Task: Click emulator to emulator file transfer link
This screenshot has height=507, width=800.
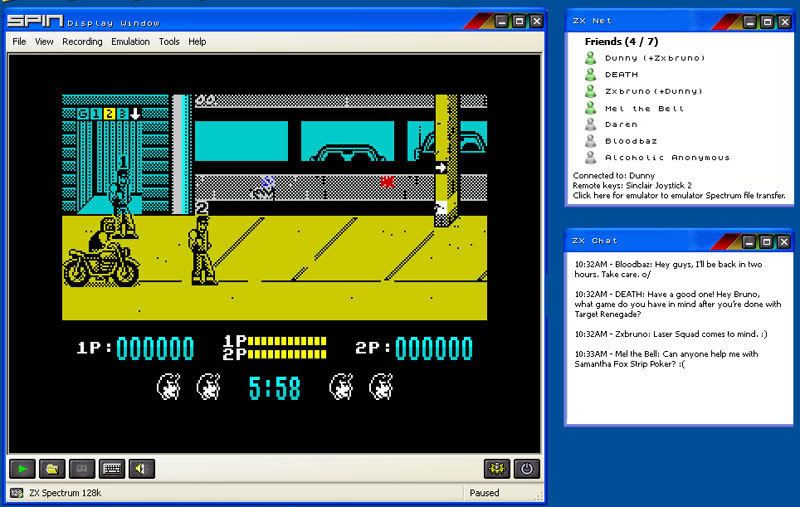Action: coord(679,195)
